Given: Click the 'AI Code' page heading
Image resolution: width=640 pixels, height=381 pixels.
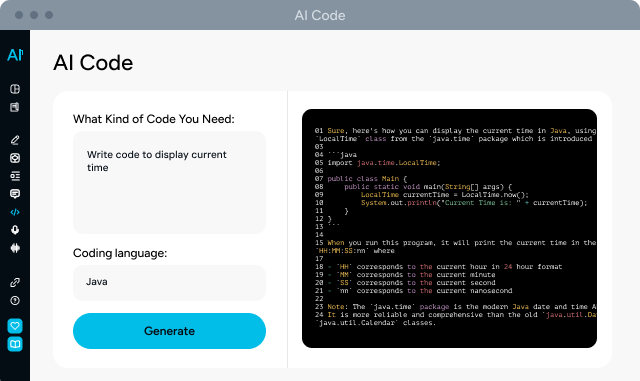Looking at the screenshot, I should tap(93, 63).
